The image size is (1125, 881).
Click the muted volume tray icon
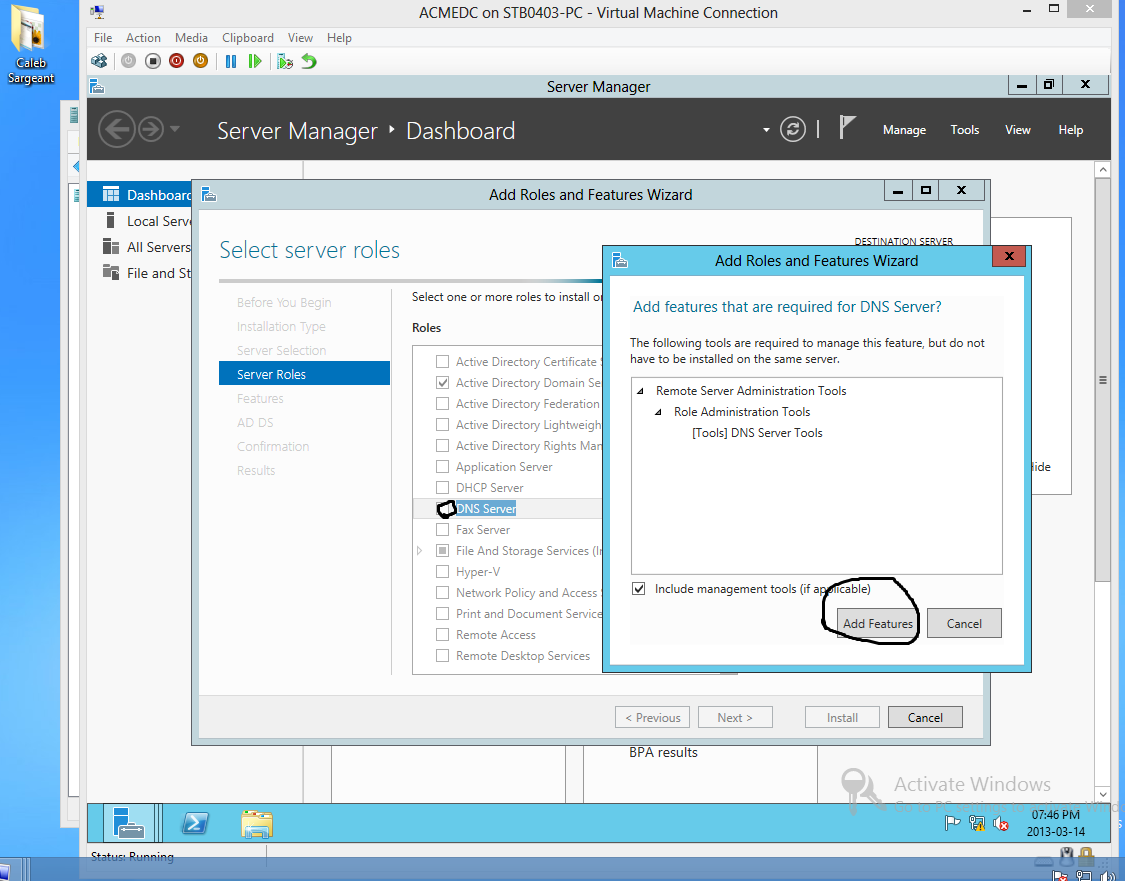click(1001, 824)
